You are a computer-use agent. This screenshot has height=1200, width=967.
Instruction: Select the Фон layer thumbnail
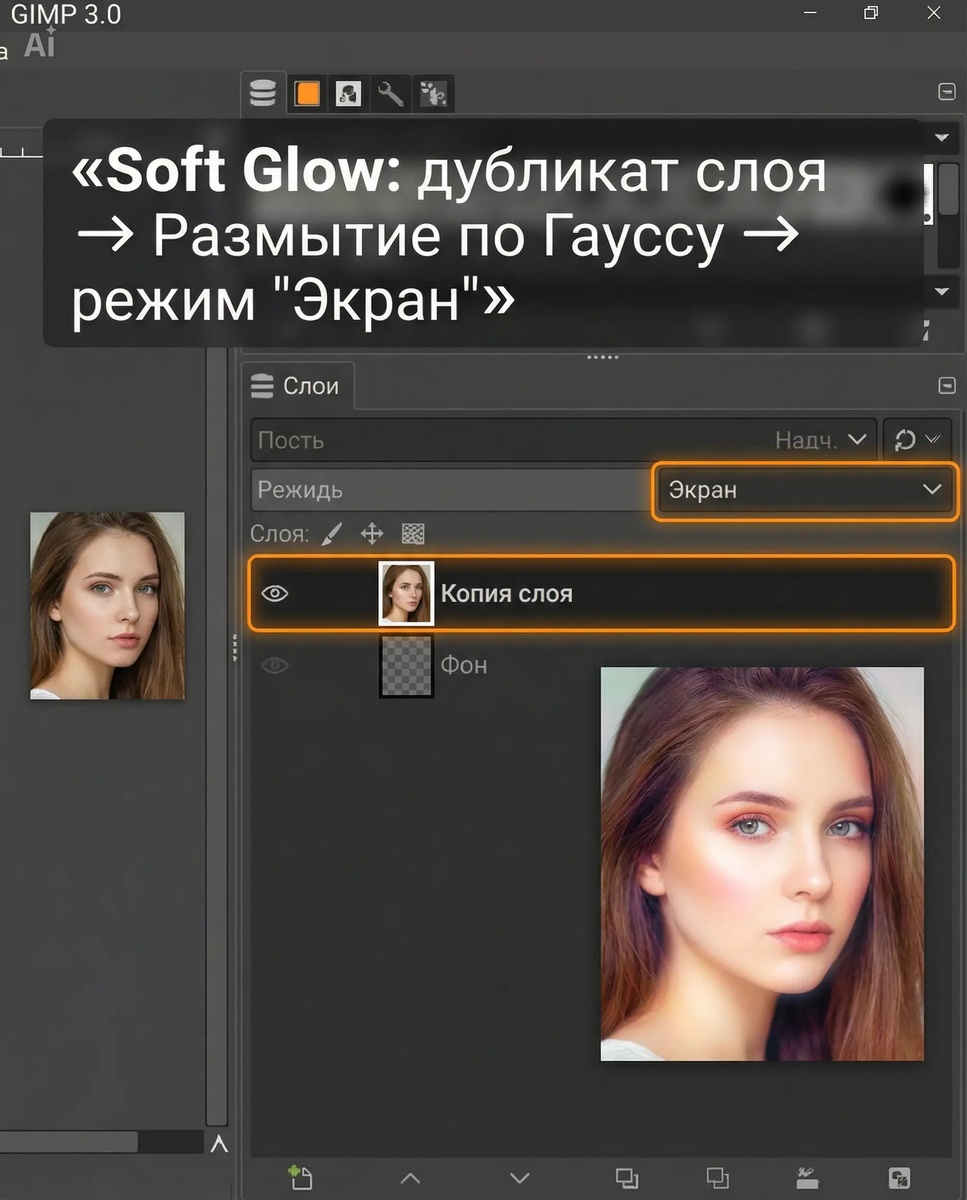click(406, 666)
